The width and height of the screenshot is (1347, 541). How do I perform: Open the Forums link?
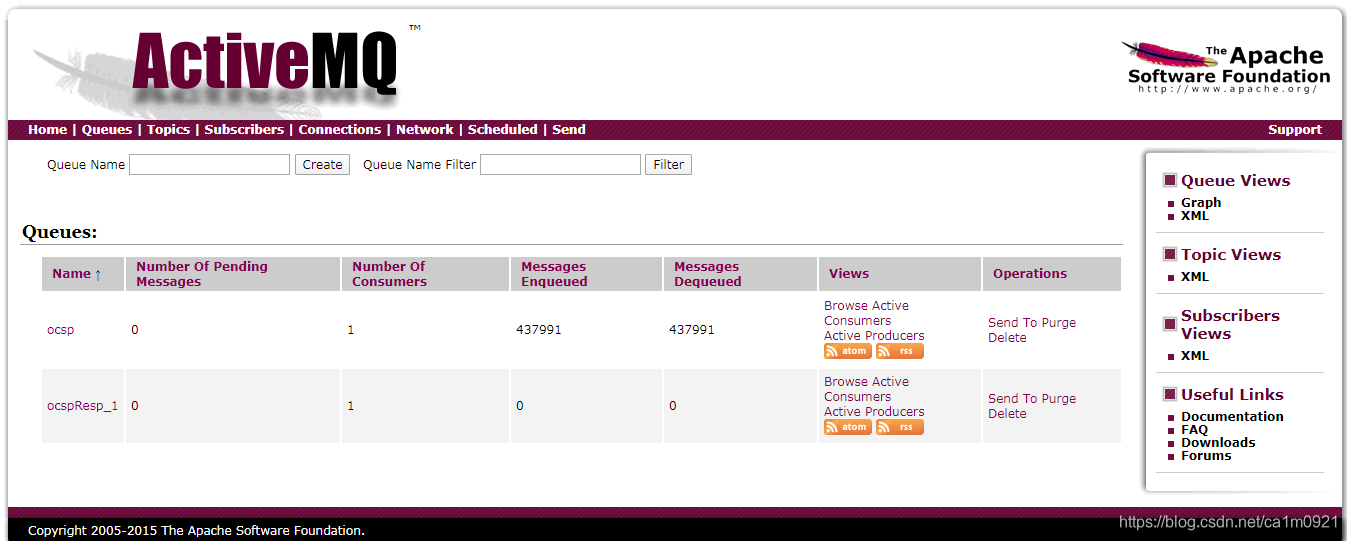(1206, 456)
